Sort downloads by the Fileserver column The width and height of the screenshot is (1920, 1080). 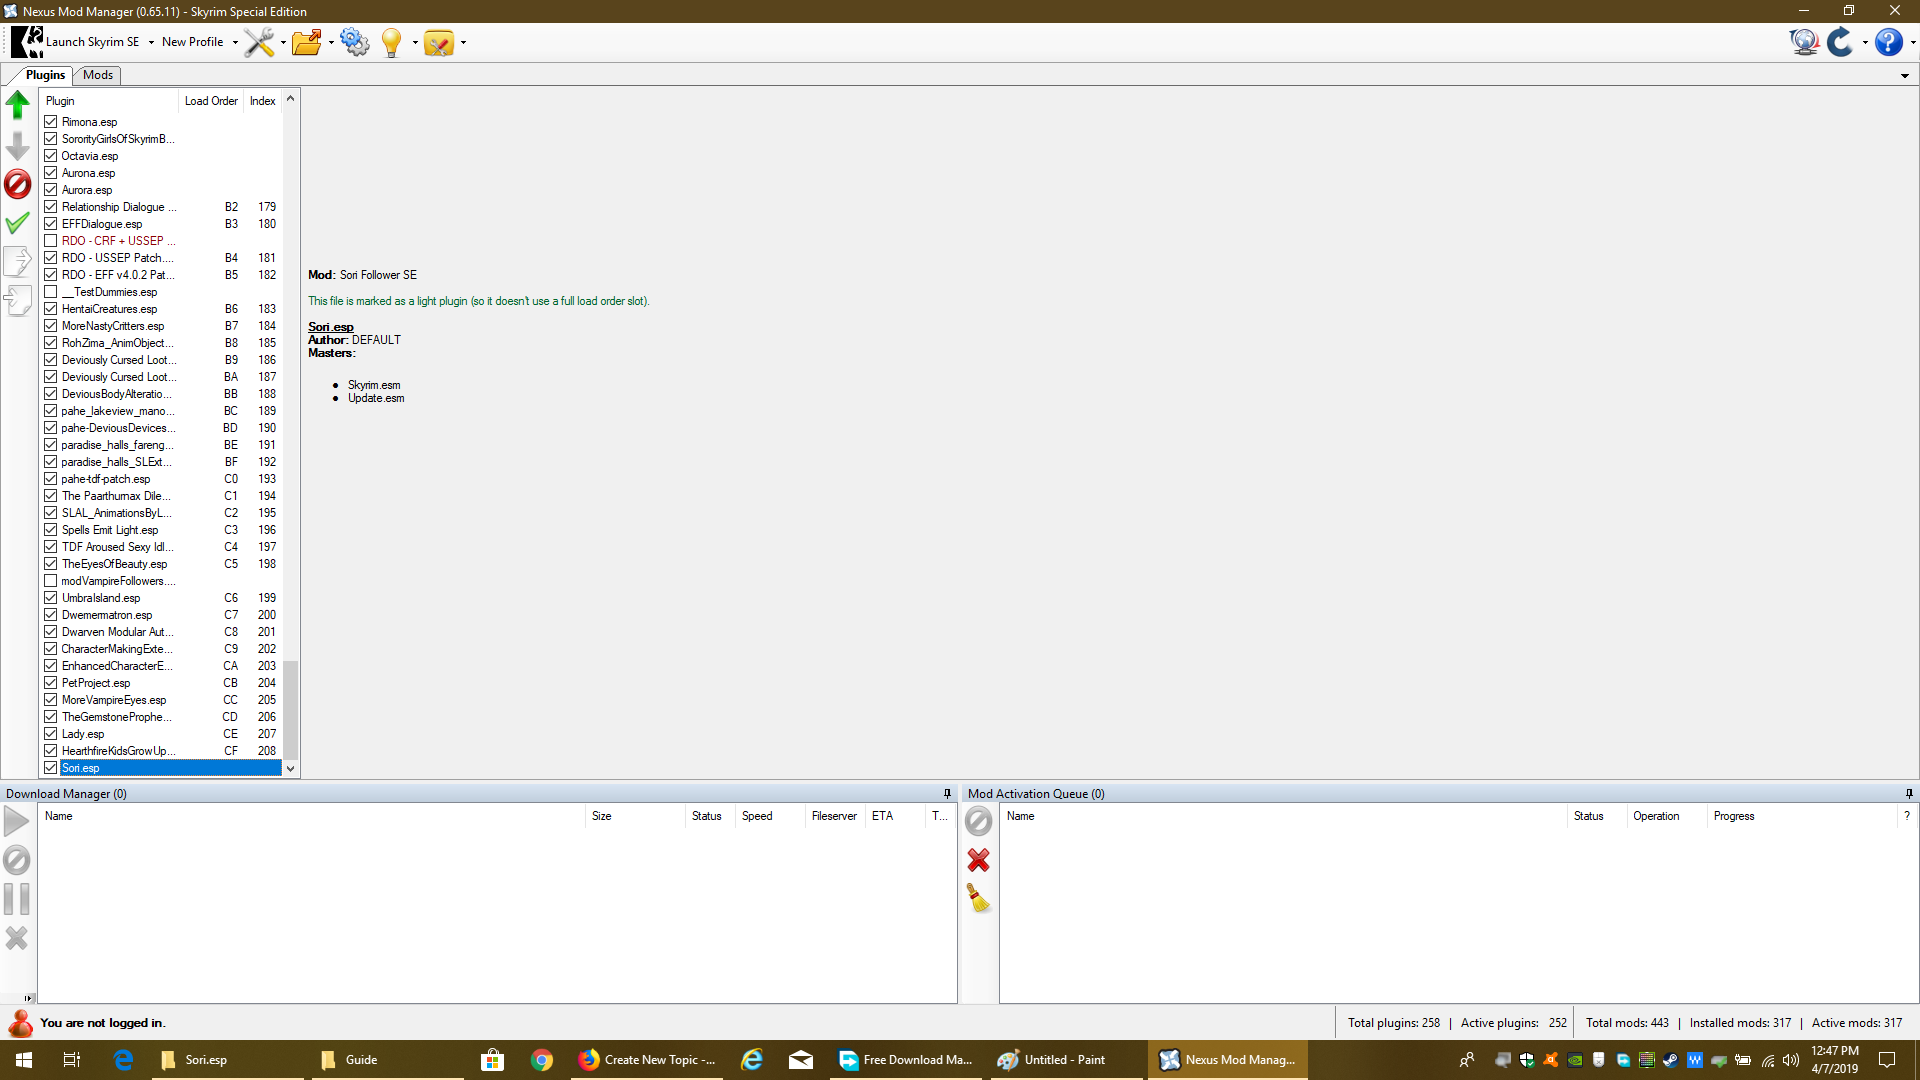coord(834,816)
